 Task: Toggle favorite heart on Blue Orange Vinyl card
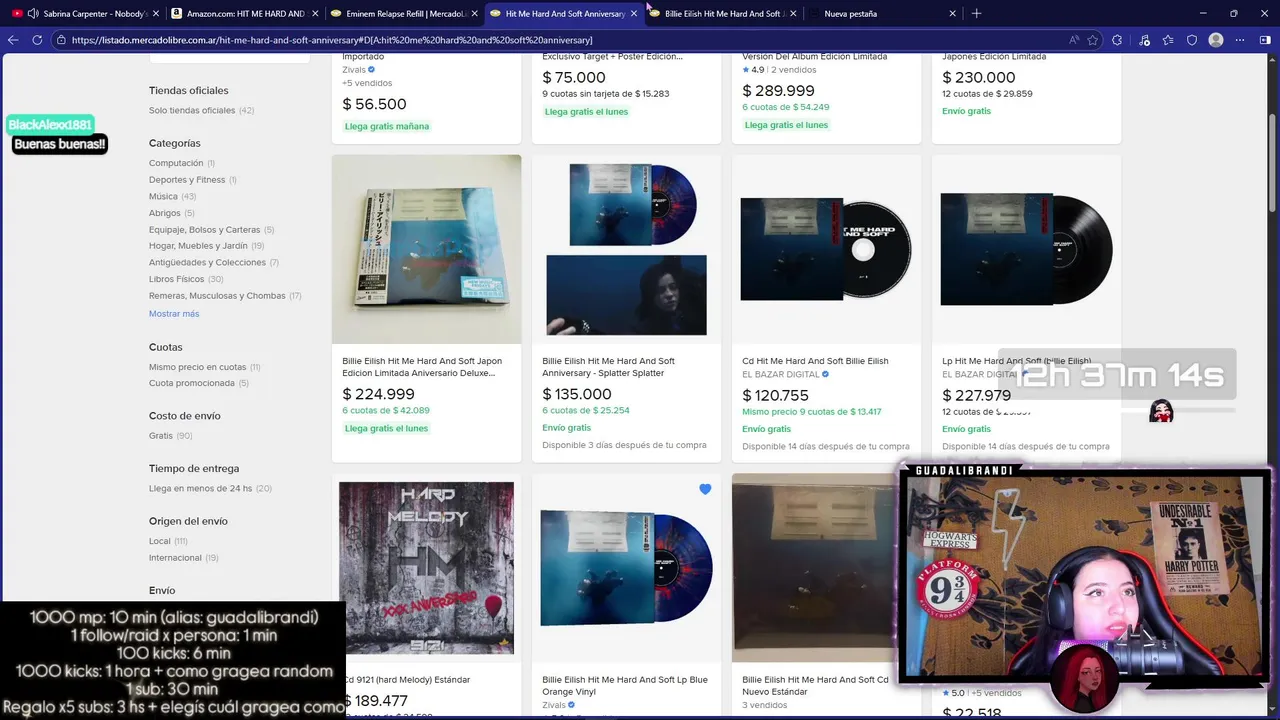coord(705,489)
